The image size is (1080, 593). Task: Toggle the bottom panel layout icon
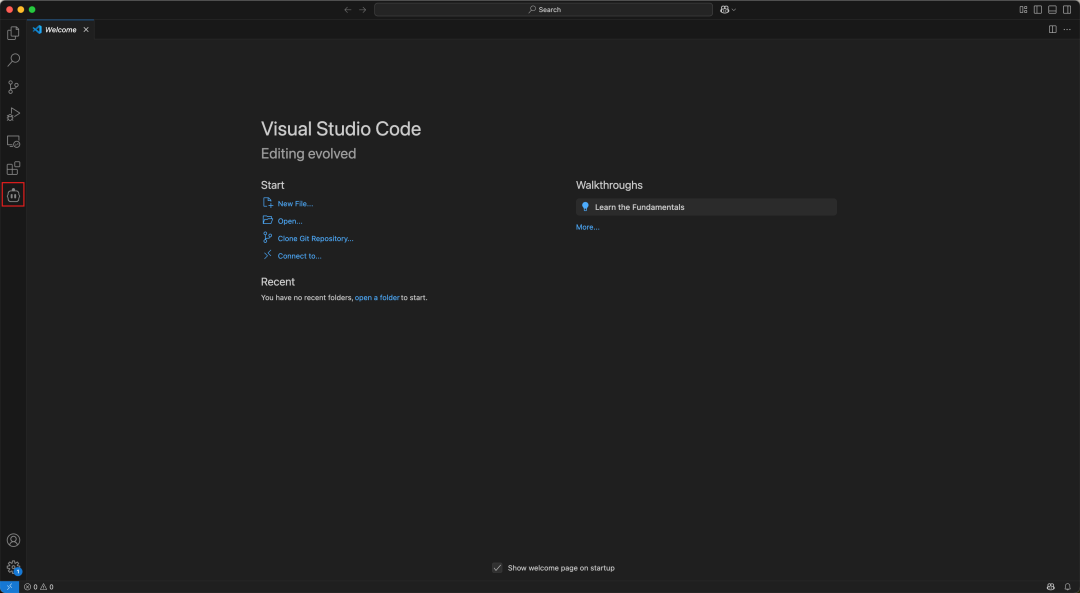coord(1052,10)
